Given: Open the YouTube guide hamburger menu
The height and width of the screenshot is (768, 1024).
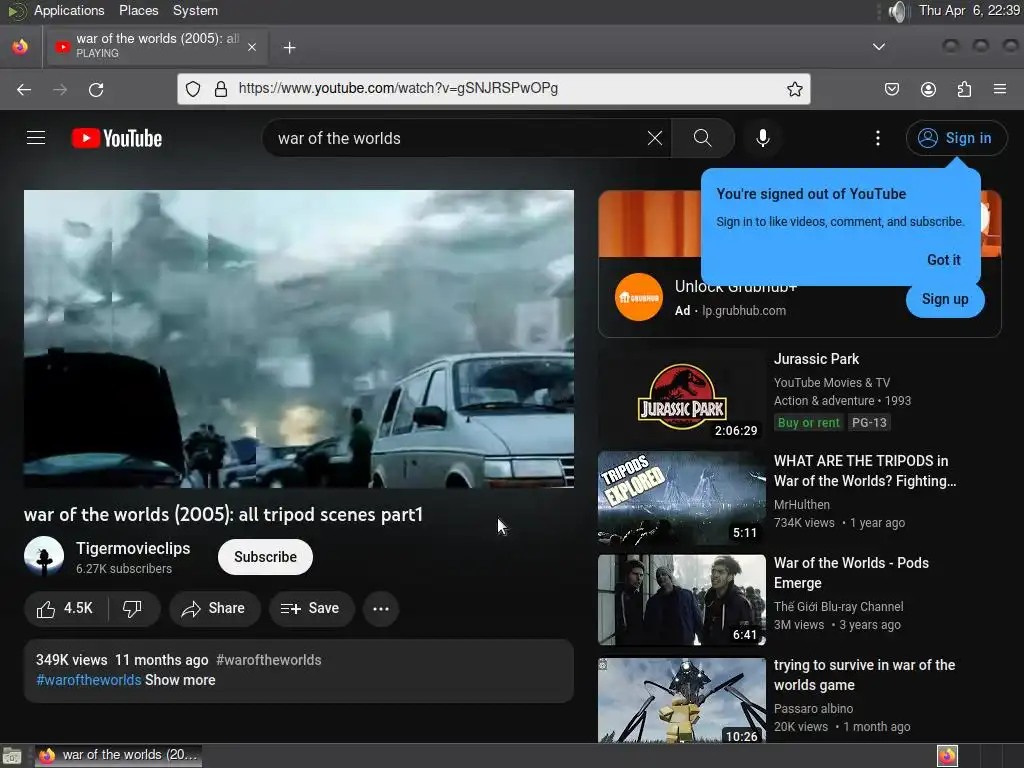Looking at the screenshot, I should point(36,138).
